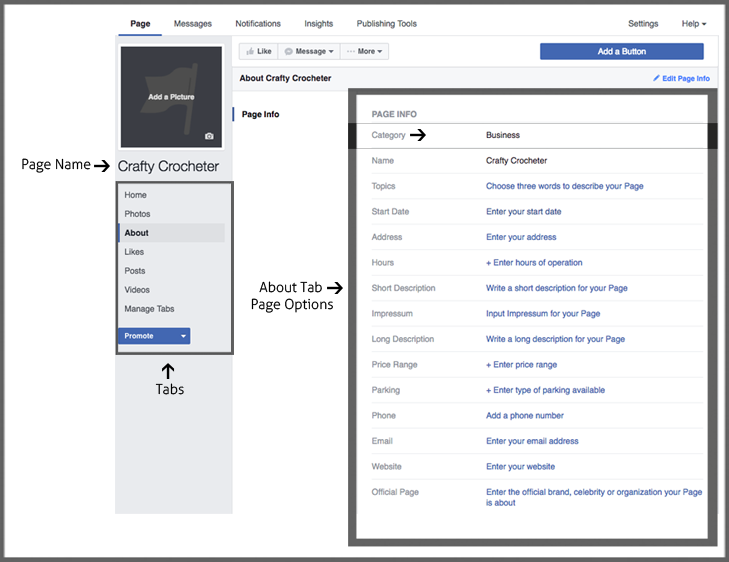Click Input Impressum for your Page
This screenshot has width=729, height=562.
pyautogui.click(x=543, y=314)
